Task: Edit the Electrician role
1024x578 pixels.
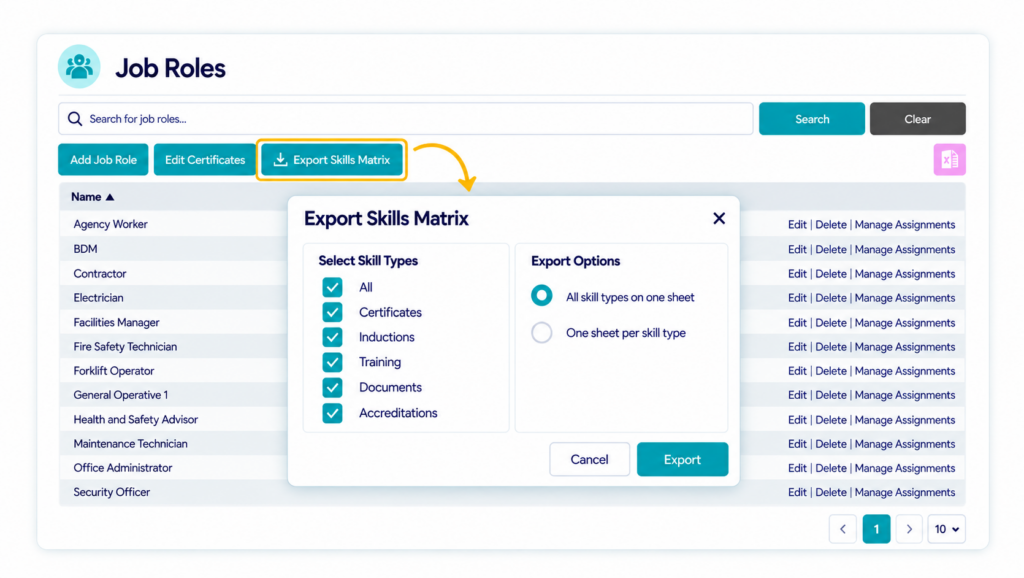Action: (x=797, y=298)
